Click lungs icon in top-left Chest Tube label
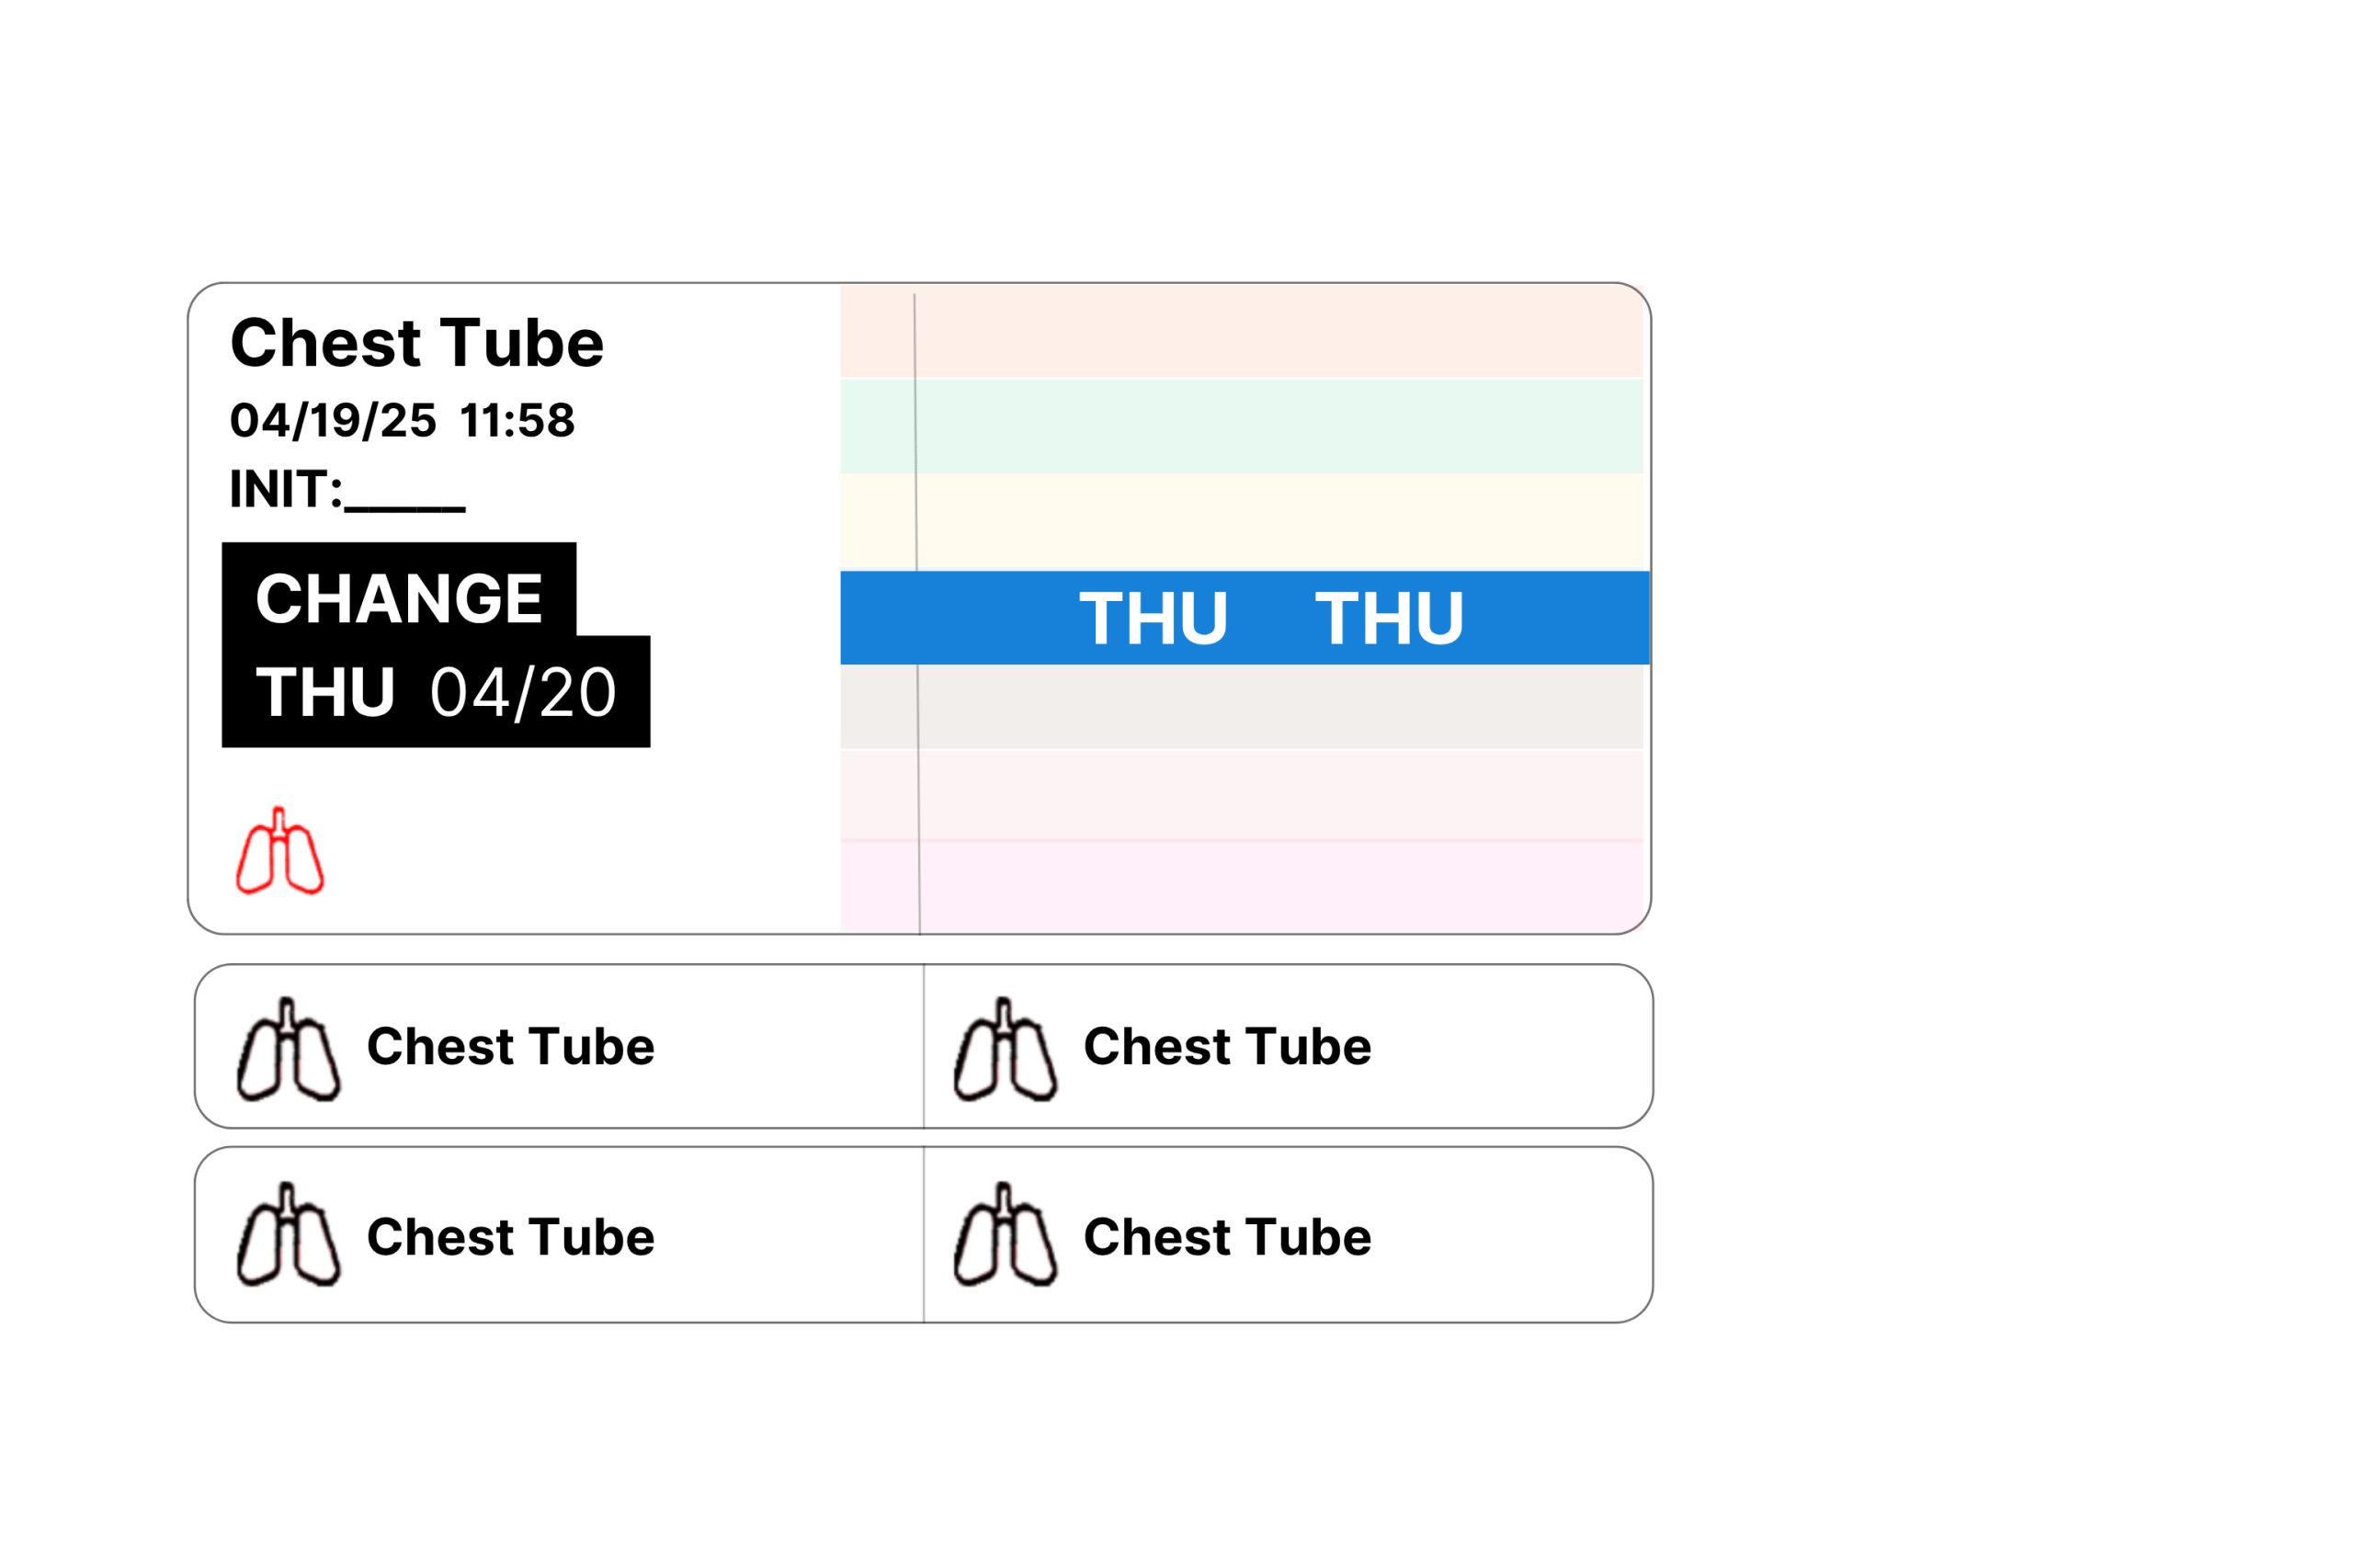Screen dimensions: 2353x1568 tap(288, 1049)
